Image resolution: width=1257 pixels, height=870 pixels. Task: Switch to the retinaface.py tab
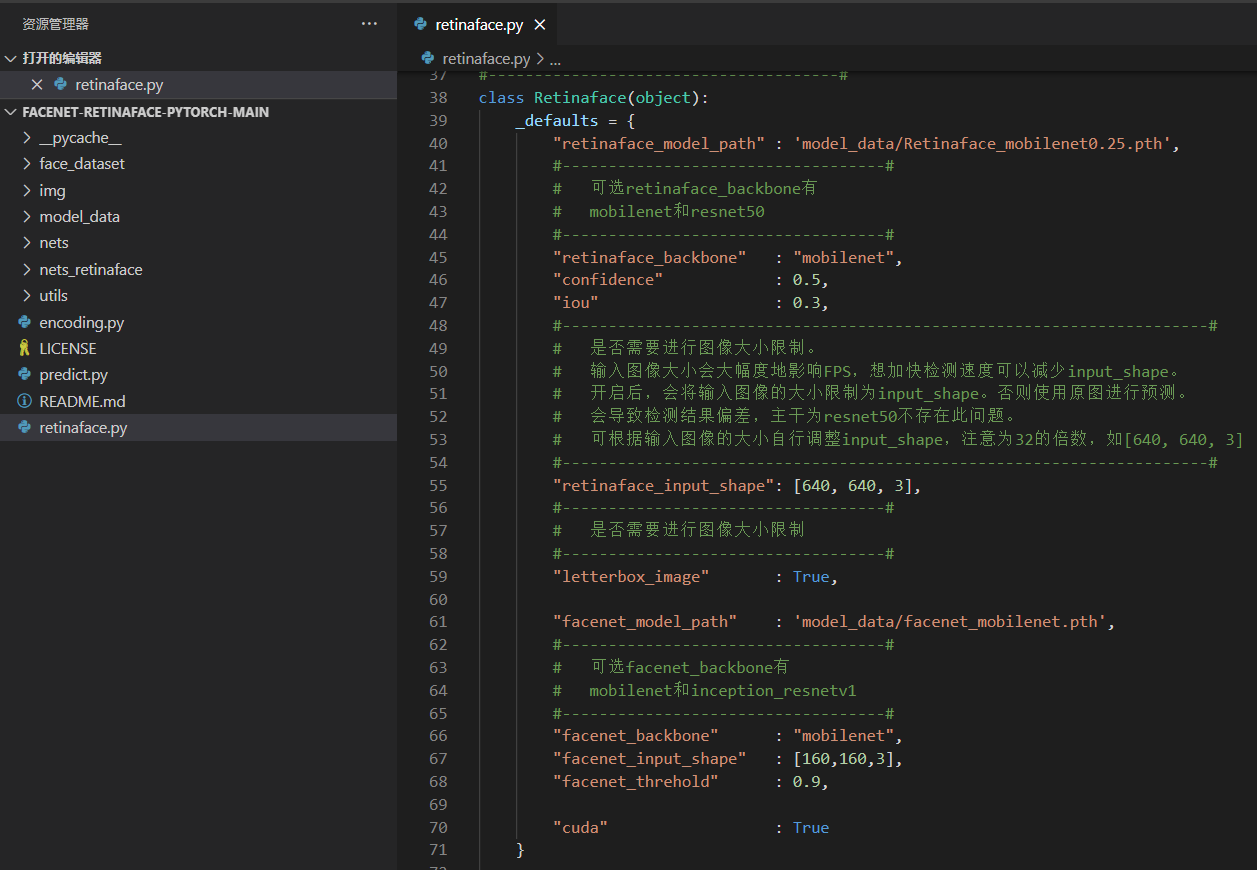click(x=478, y=25)
